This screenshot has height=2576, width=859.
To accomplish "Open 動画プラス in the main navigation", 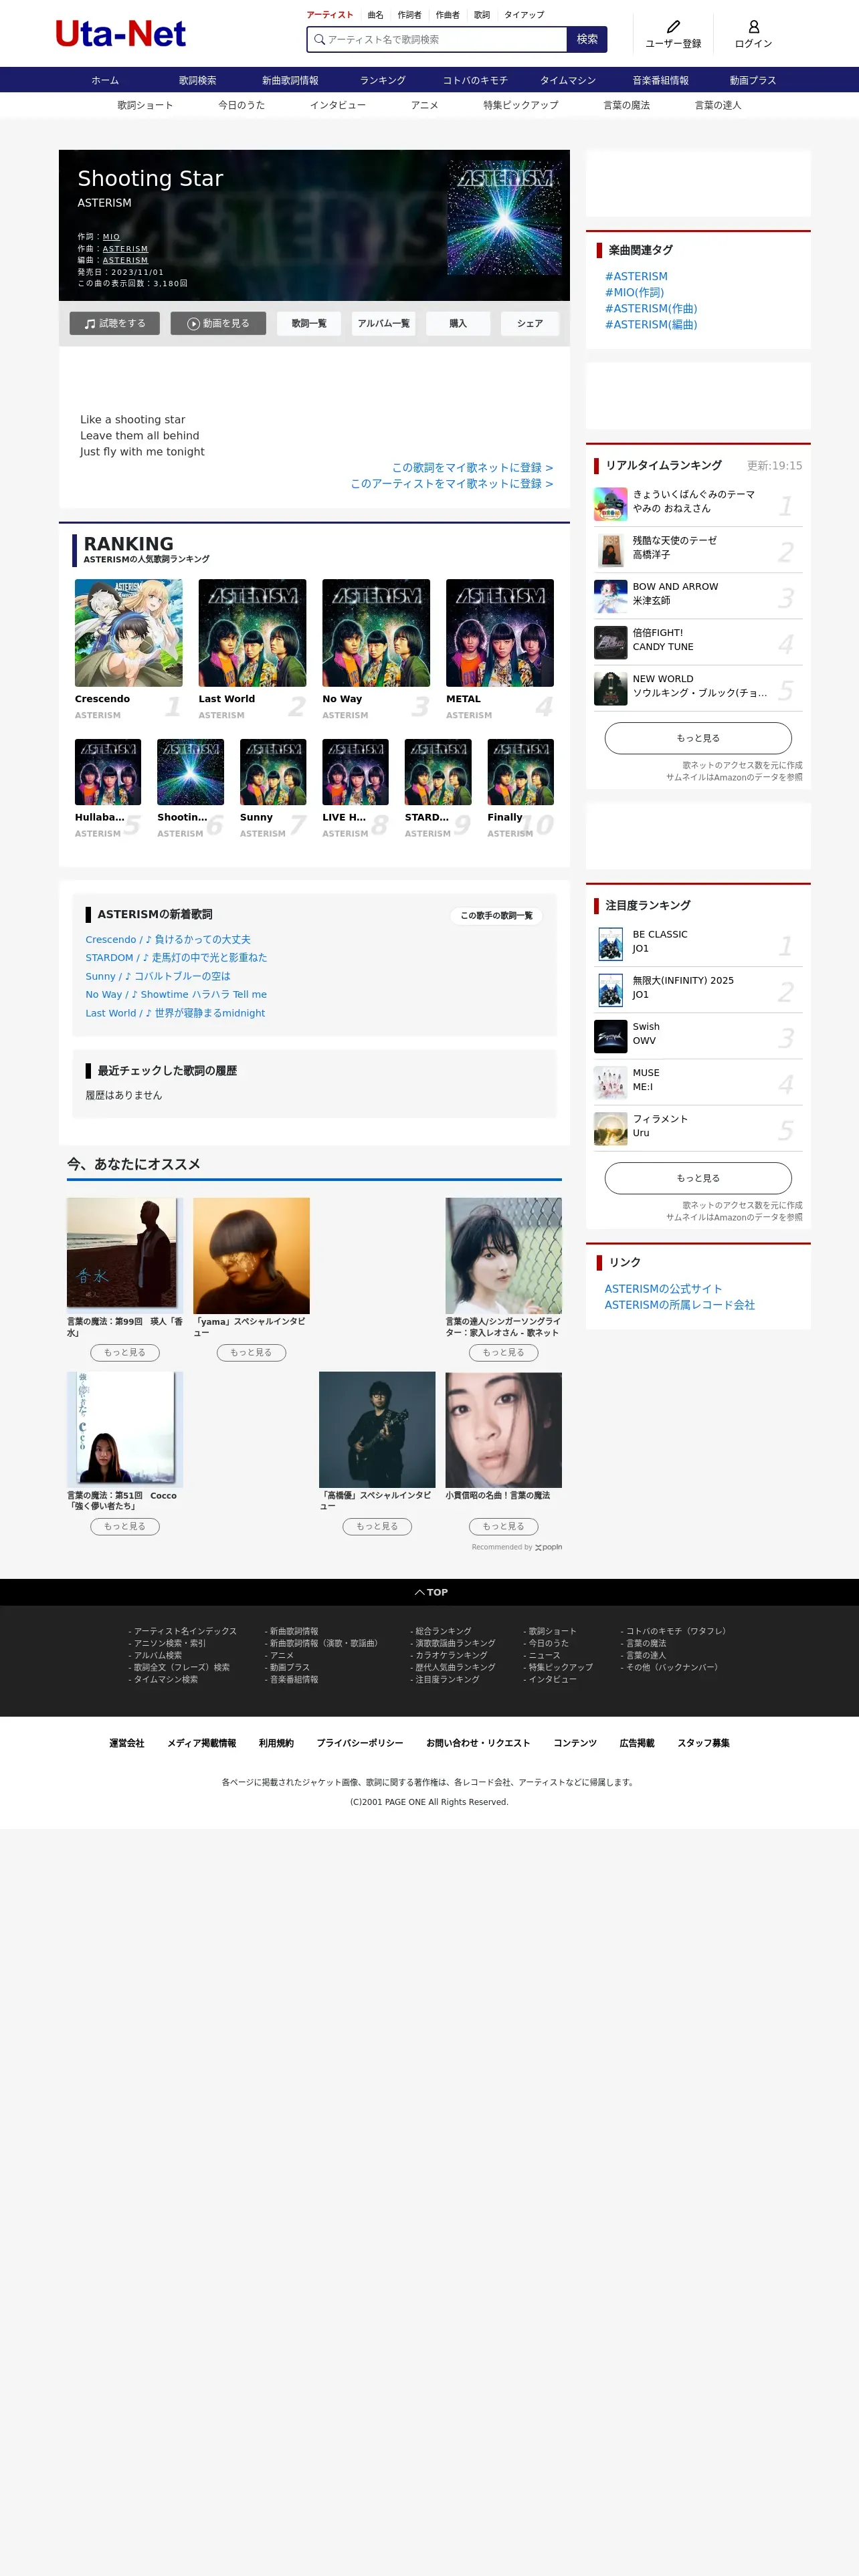I will pyautogui.click(x=753, y=80).
